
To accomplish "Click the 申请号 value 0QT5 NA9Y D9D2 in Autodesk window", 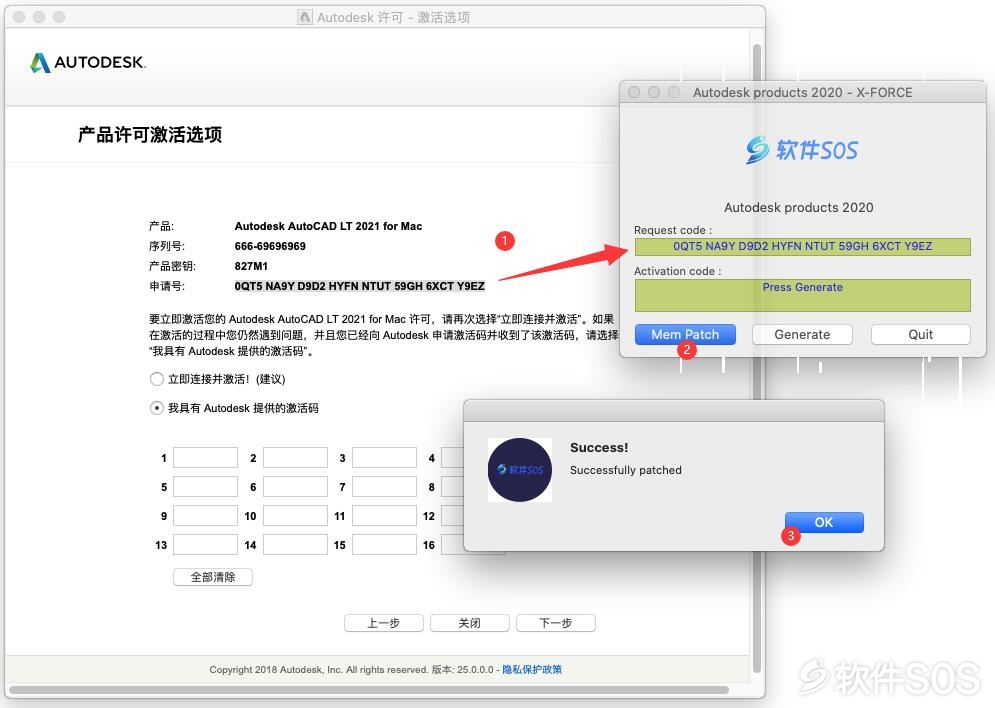I will 360,286.
